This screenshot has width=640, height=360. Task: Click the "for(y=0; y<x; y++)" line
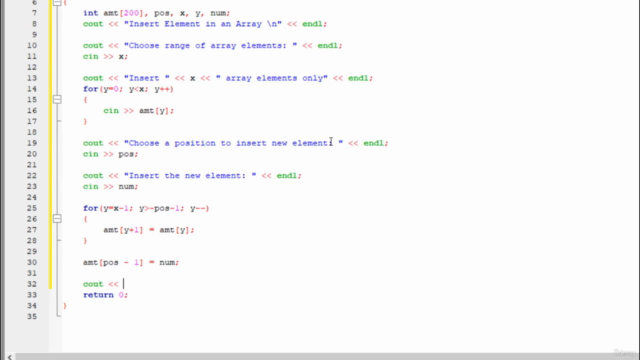coord(128,89)
